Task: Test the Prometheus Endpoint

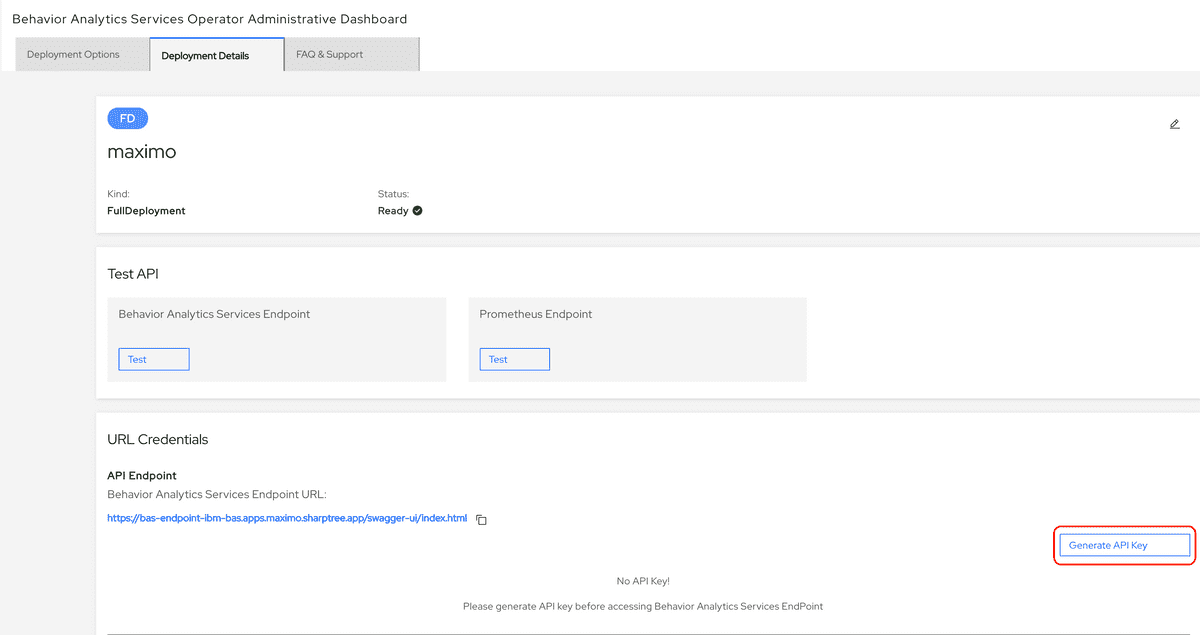Action: pos(514,358)
